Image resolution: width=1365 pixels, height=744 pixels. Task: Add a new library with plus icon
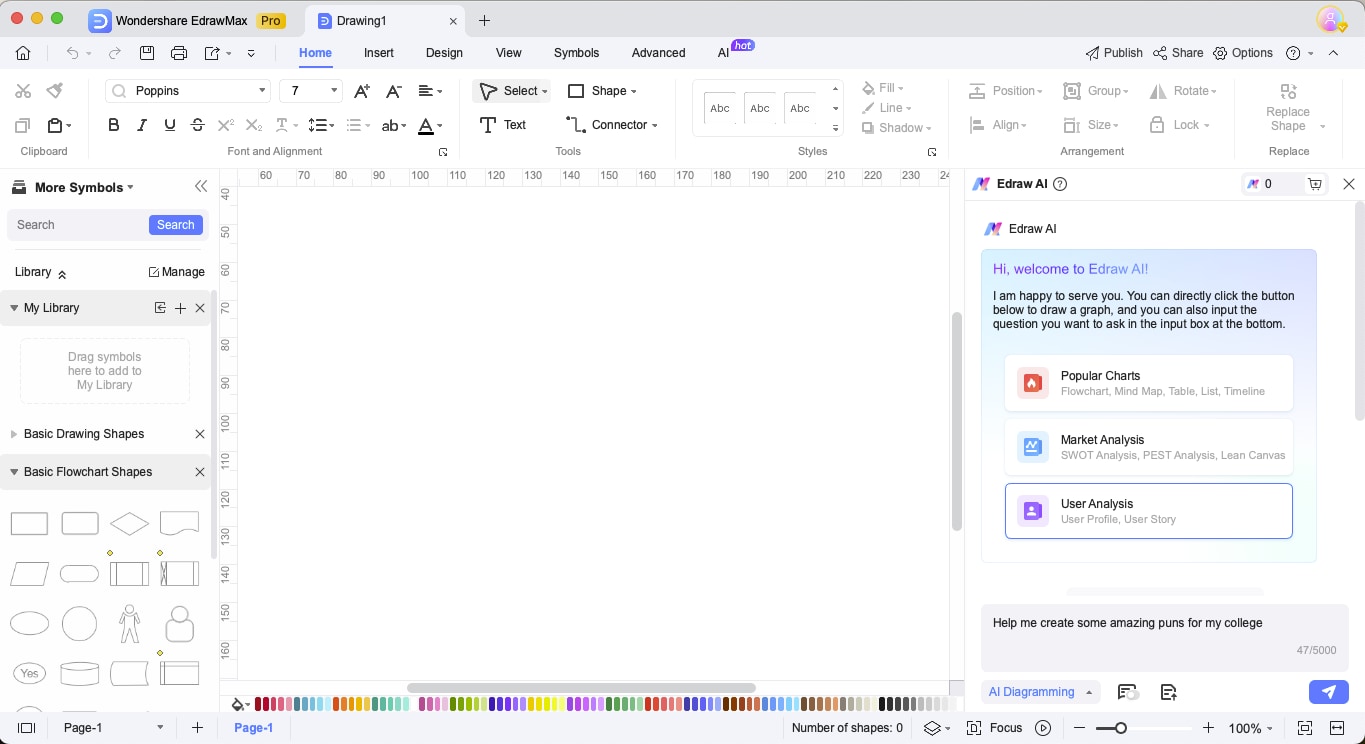pos(180,308)
